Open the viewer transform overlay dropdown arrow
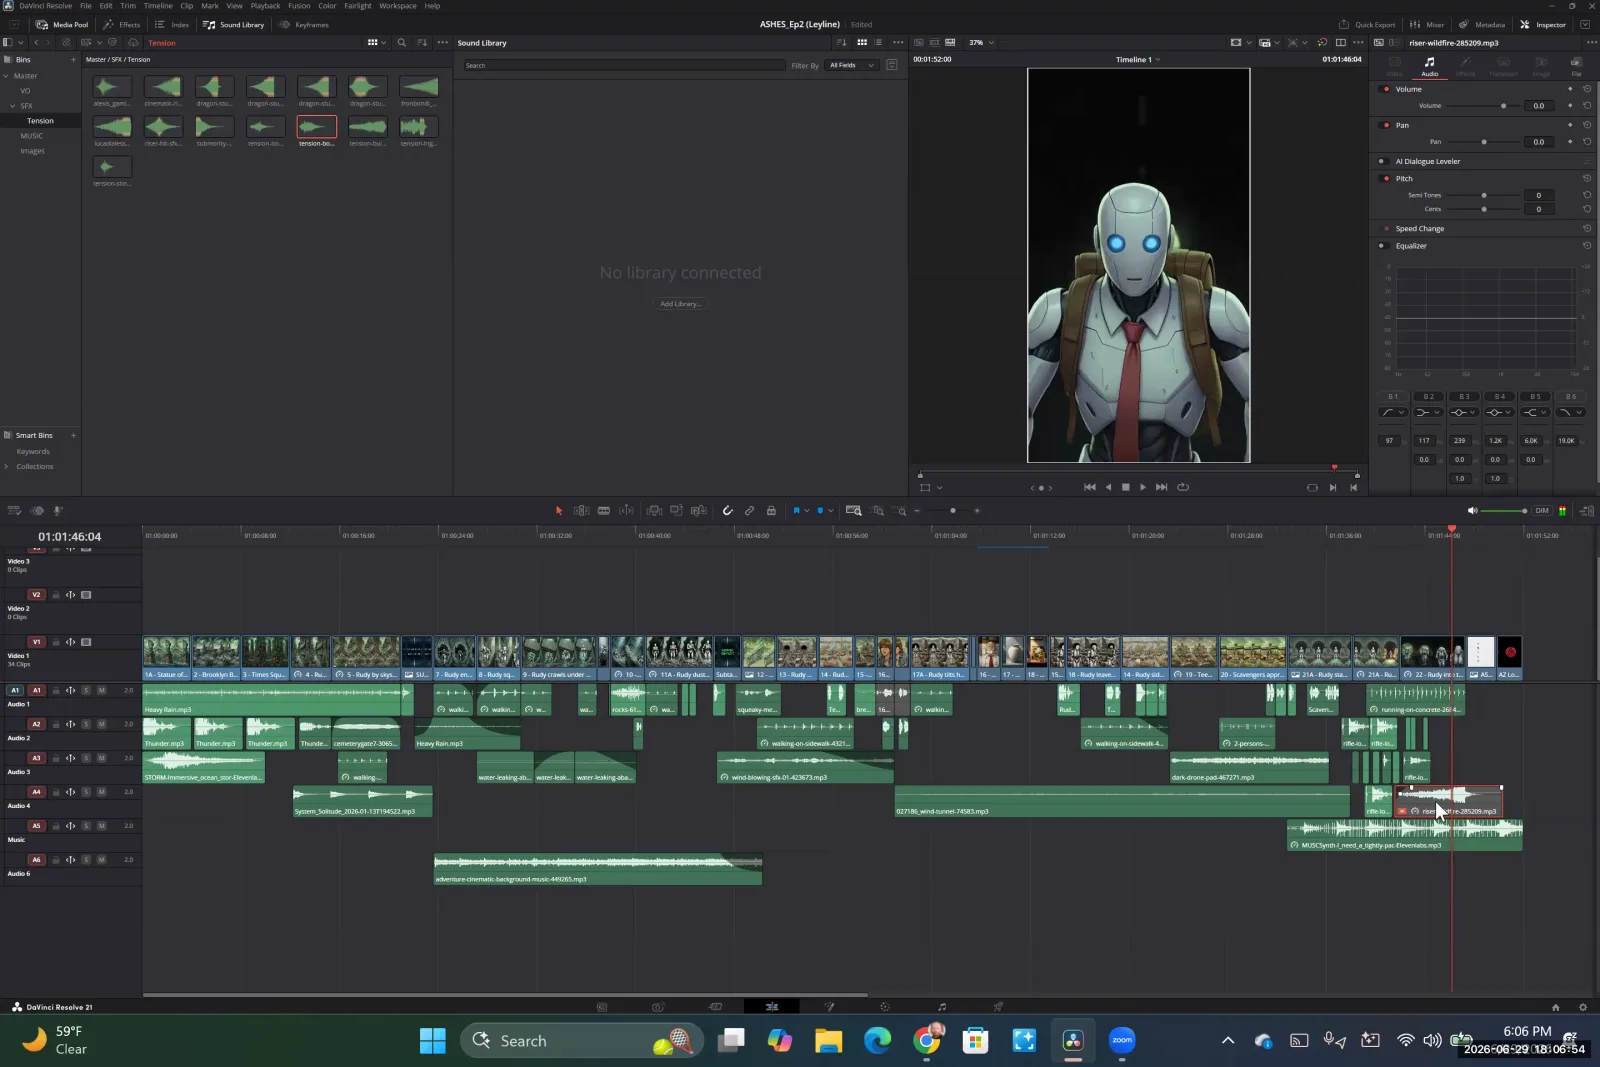The width and height of the screenshot is (1600, 1067). (939, 488)
